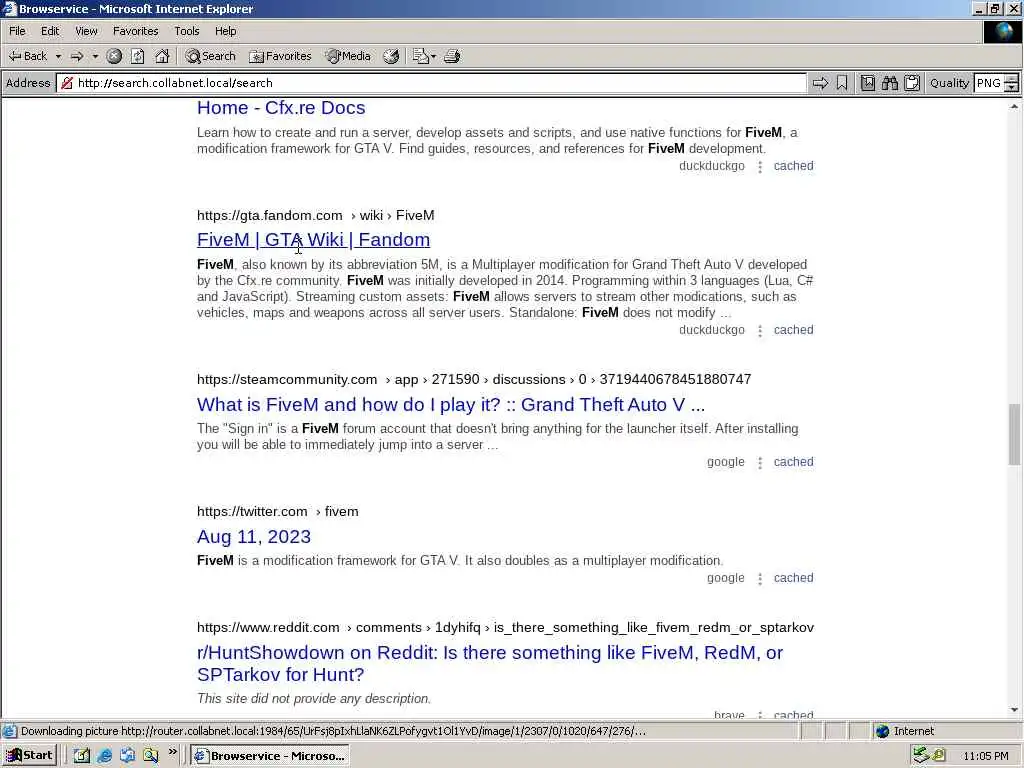Expand the Quick Launch overflow chevron
This screenshot has width=1024, height=768.
pyautogui.click(x=172, y=752)
